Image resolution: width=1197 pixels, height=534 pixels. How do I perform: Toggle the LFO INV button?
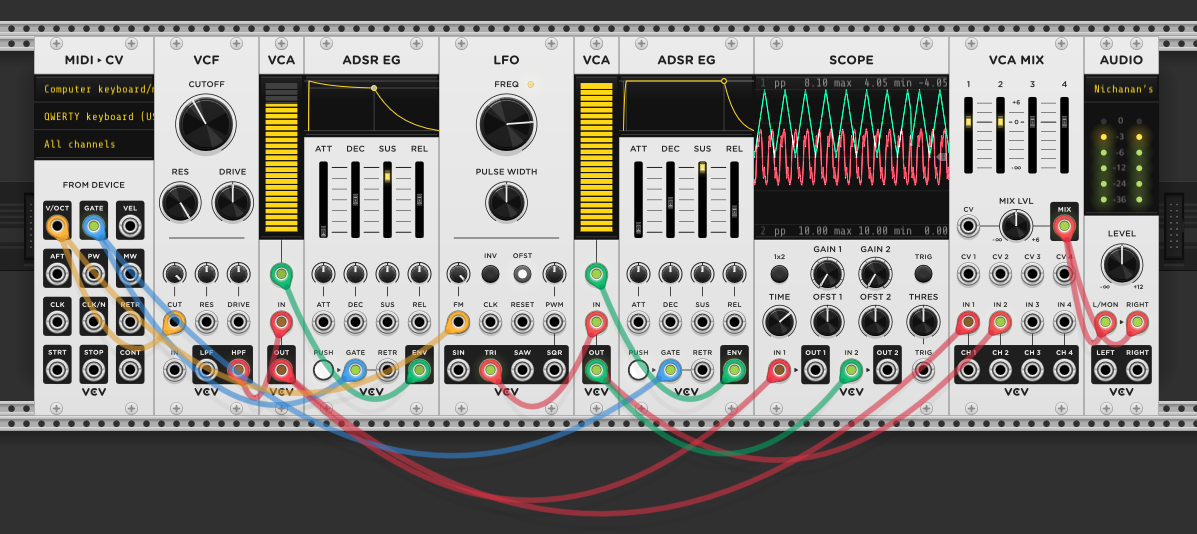[490, 274]
